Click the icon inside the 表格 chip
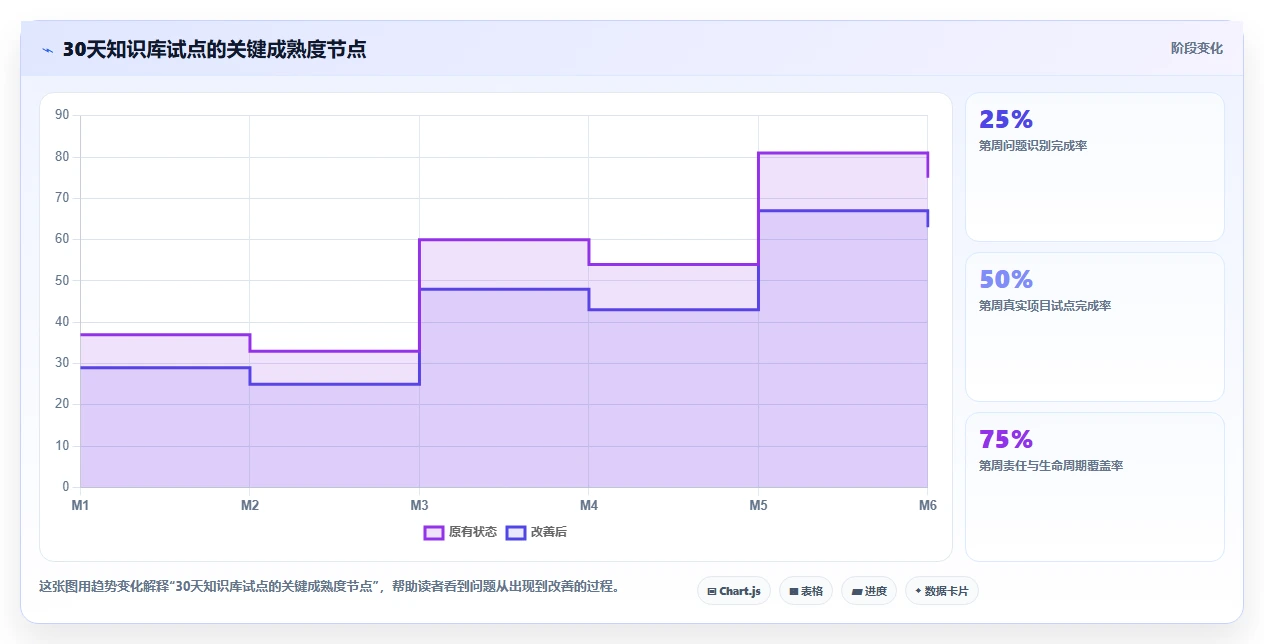The height and width of the screenshot is (644, 1264). point(793,592)
